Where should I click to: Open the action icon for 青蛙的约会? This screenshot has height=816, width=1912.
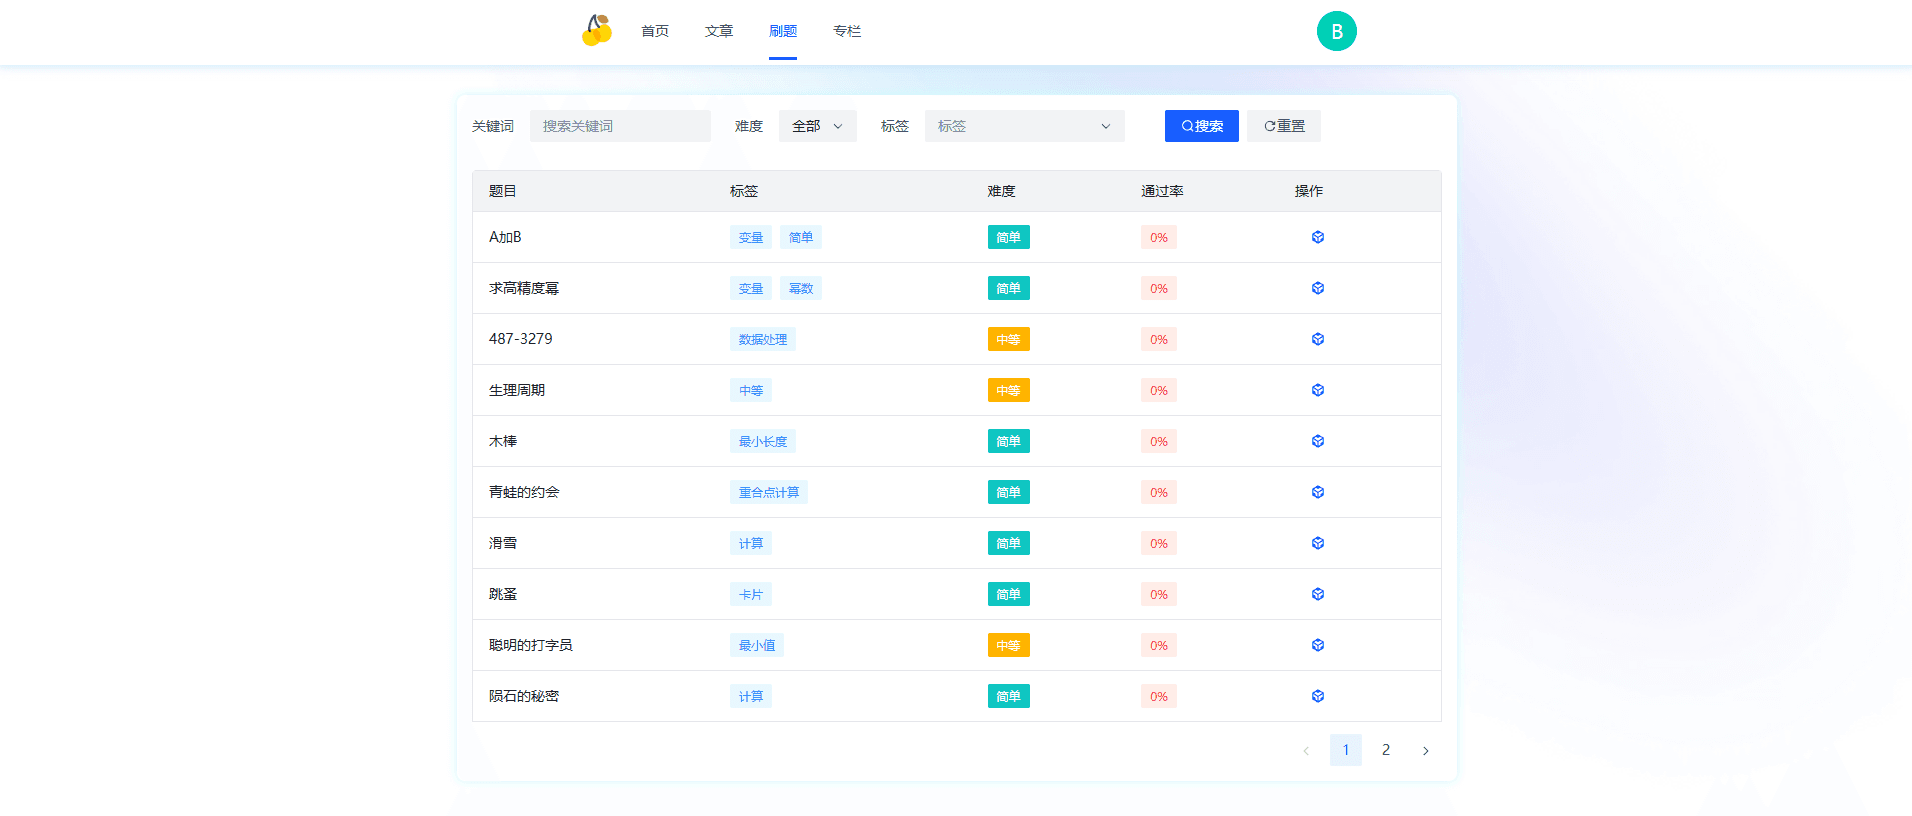[x=1318, y=492]
